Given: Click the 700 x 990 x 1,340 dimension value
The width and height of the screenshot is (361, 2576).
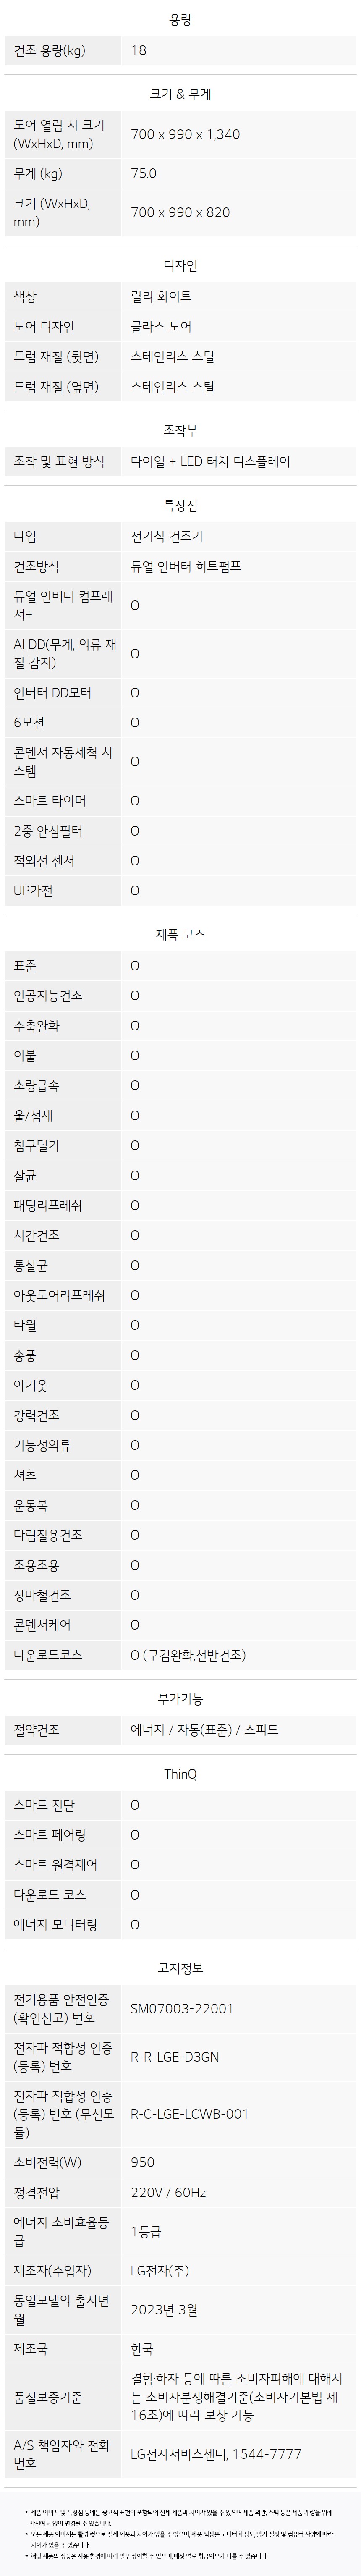Looking at the screenshot, I should pyautogui.click(x=185, y=134).
